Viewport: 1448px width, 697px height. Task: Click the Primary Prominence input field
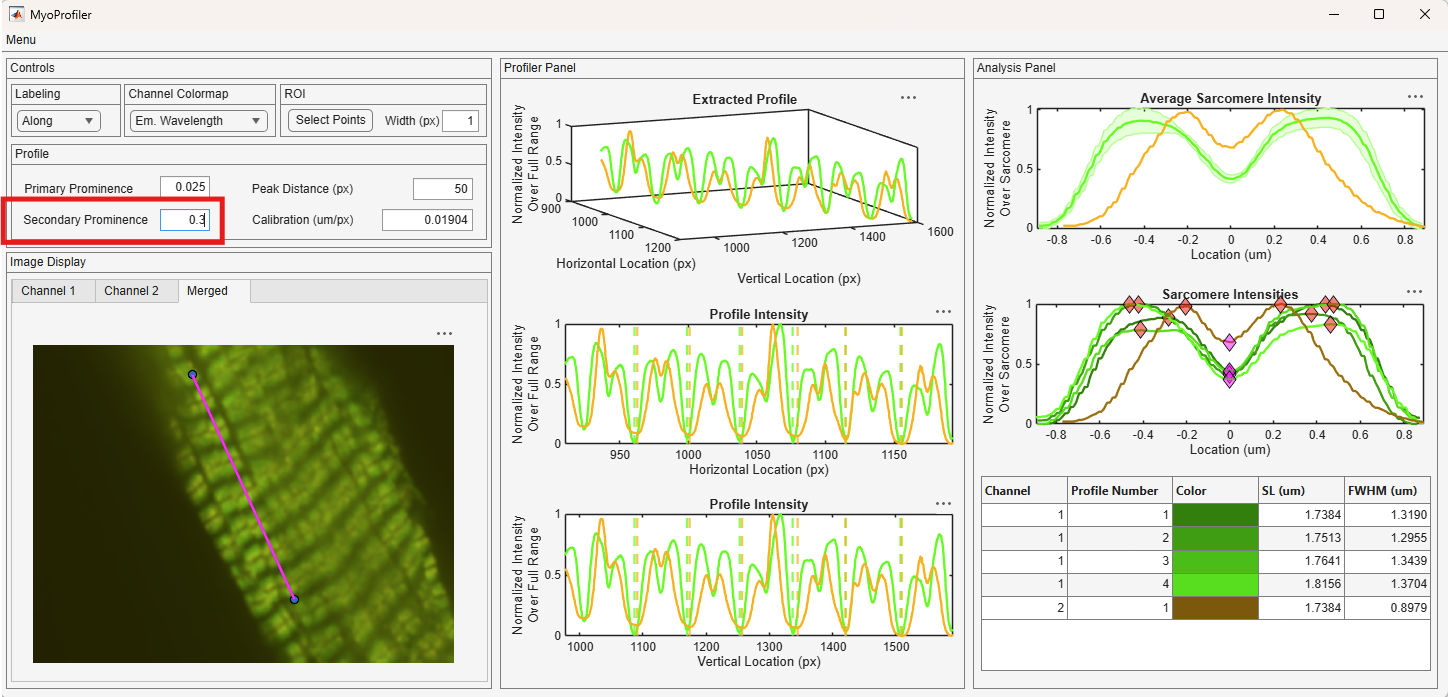pos(185,187)
